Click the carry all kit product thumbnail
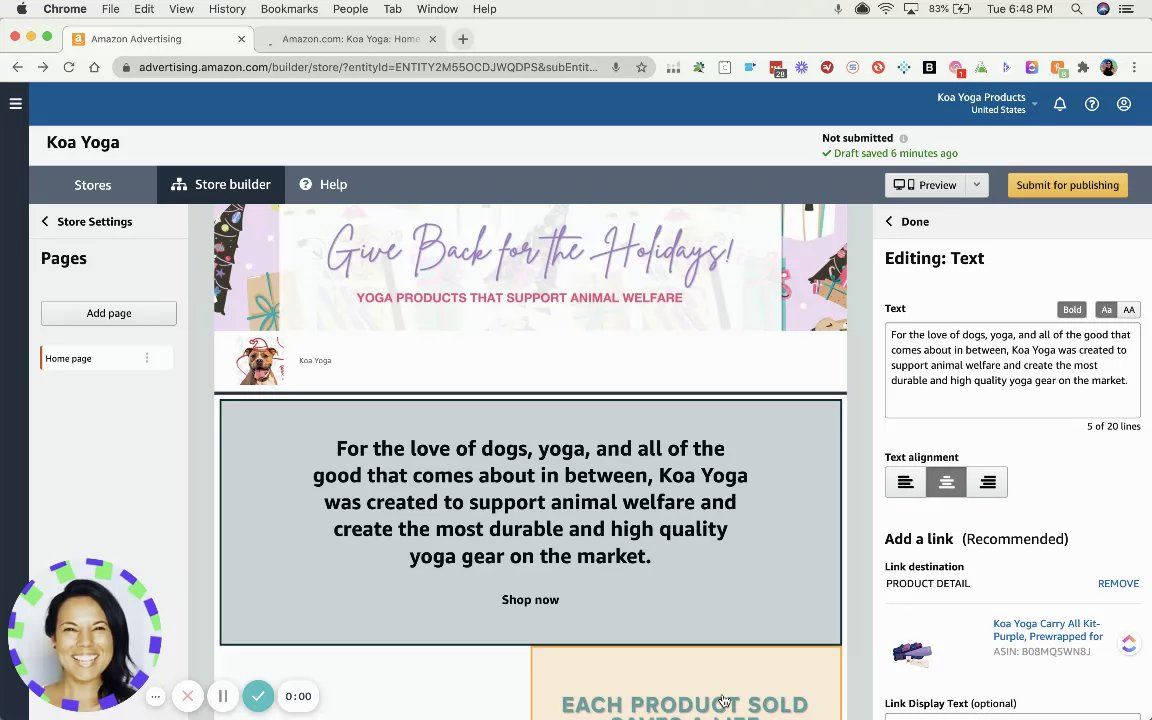 click(912, 652)
